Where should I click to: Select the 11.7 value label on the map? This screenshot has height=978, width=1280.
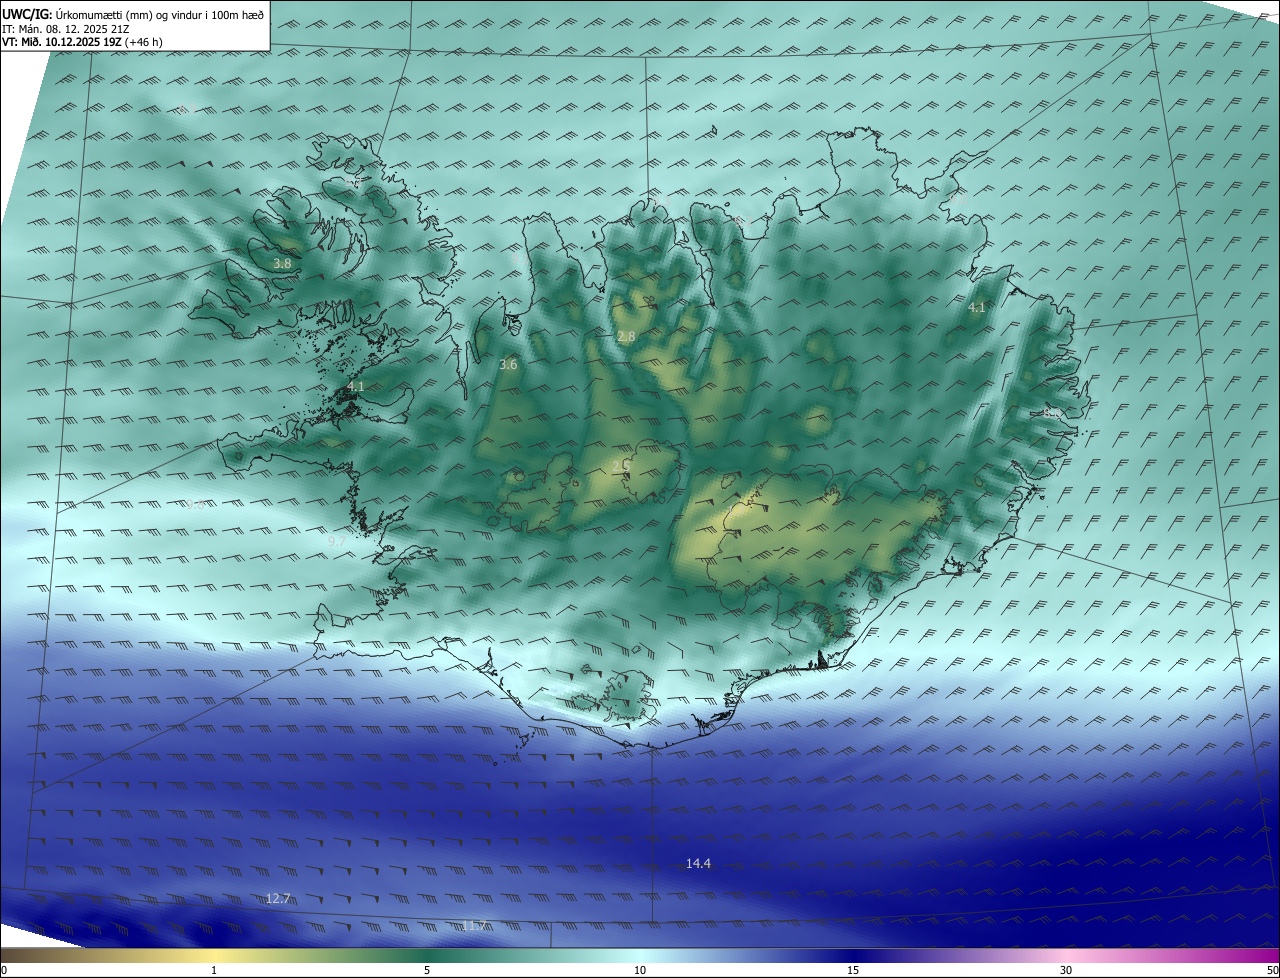click(474, 925)
